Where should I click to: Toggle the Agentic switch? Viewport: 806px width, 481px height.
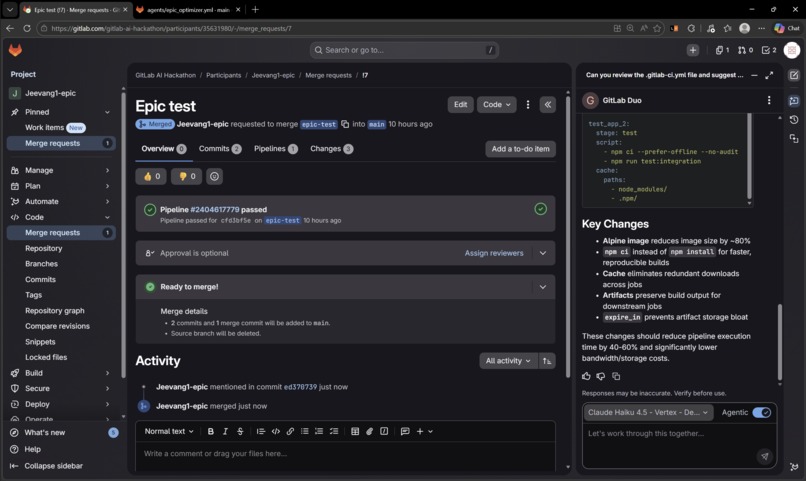point(761,413)
